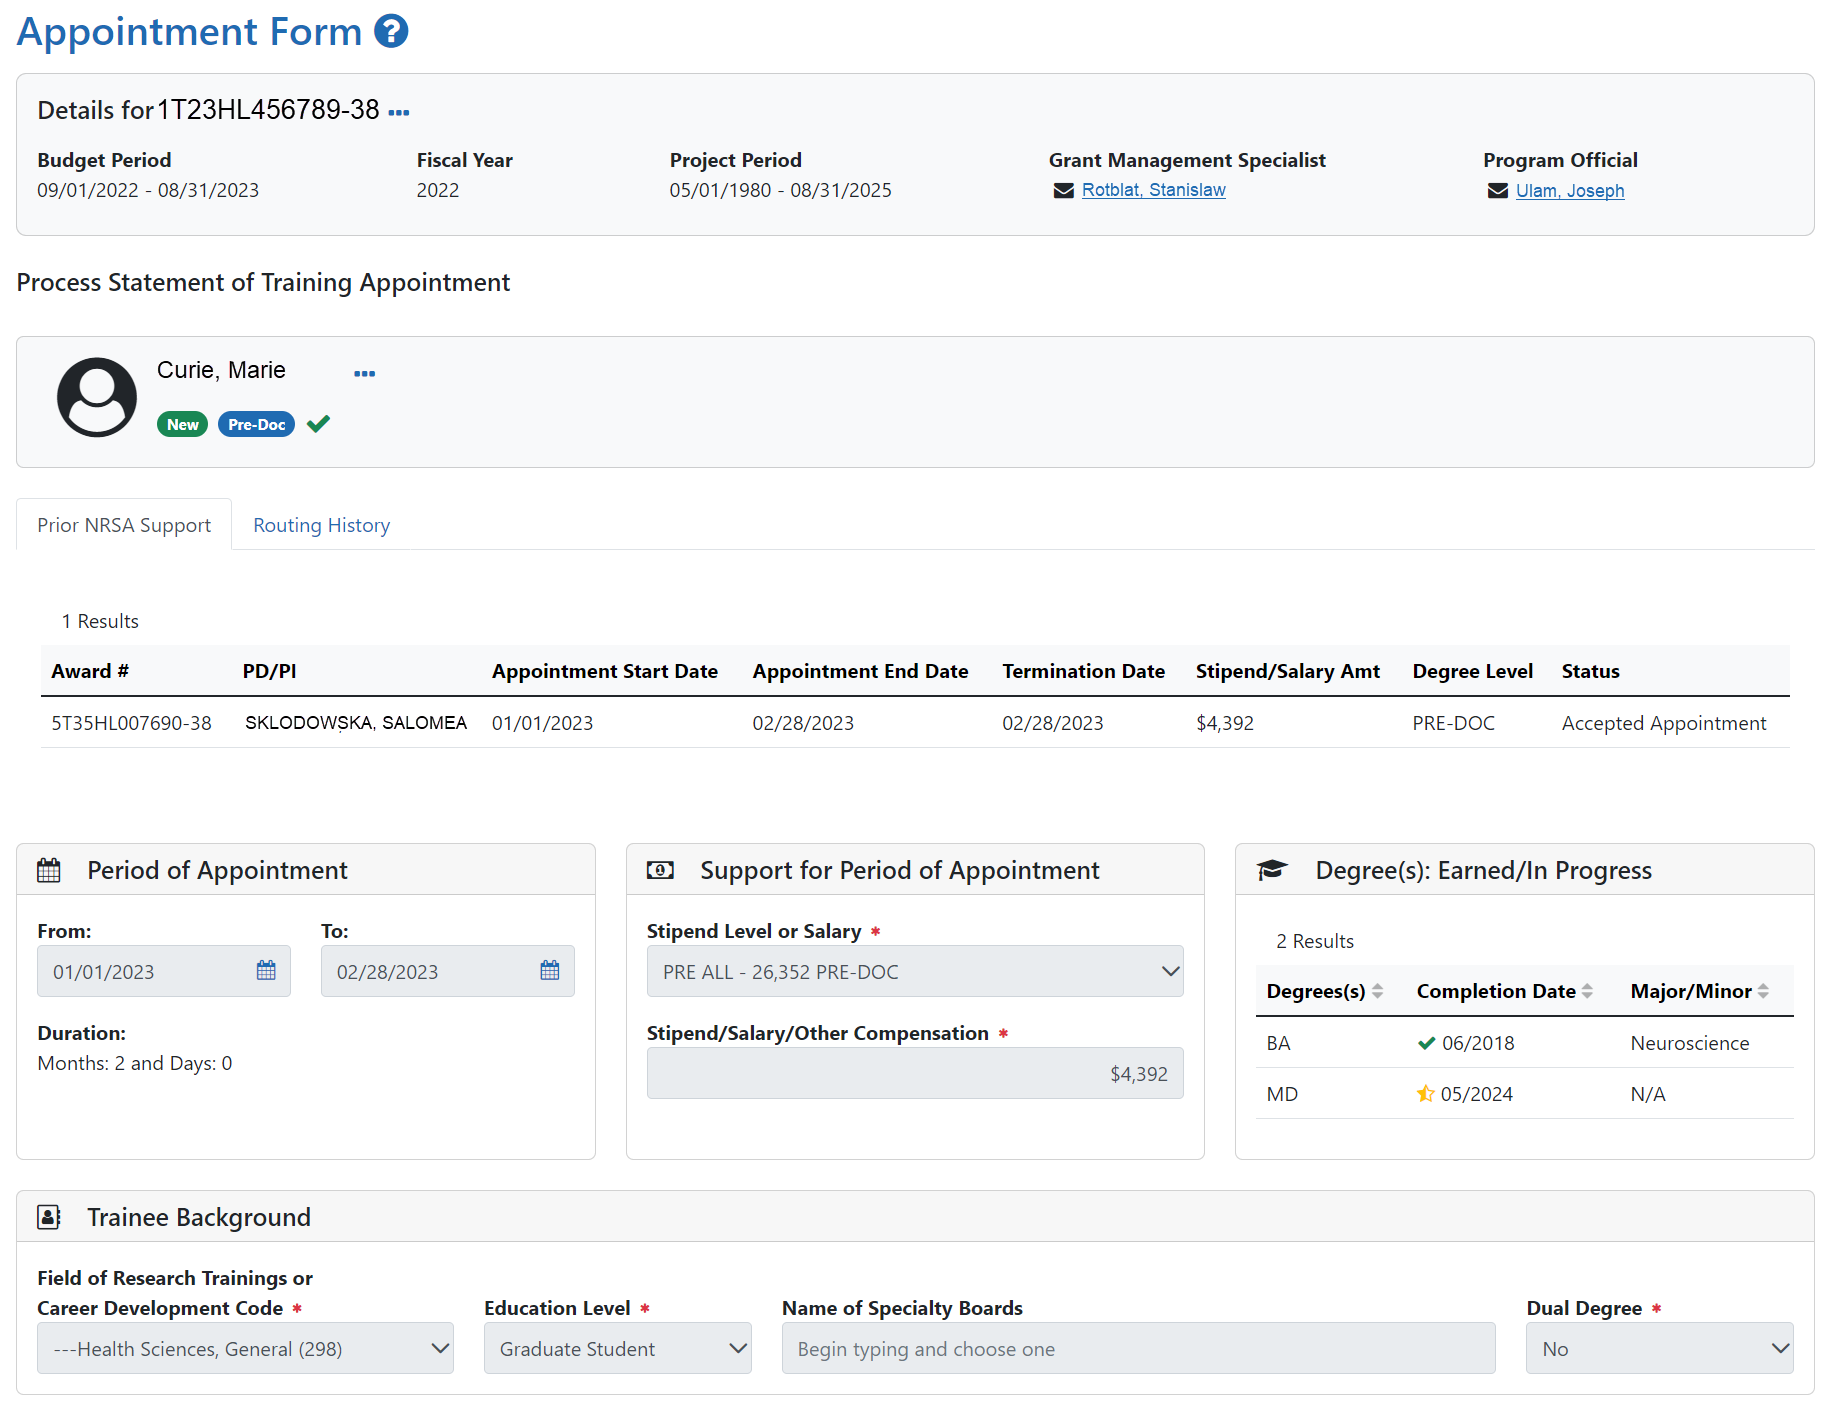
Task: Click the $4,392 stipend amount in table
Action: tap(1225, 723)
